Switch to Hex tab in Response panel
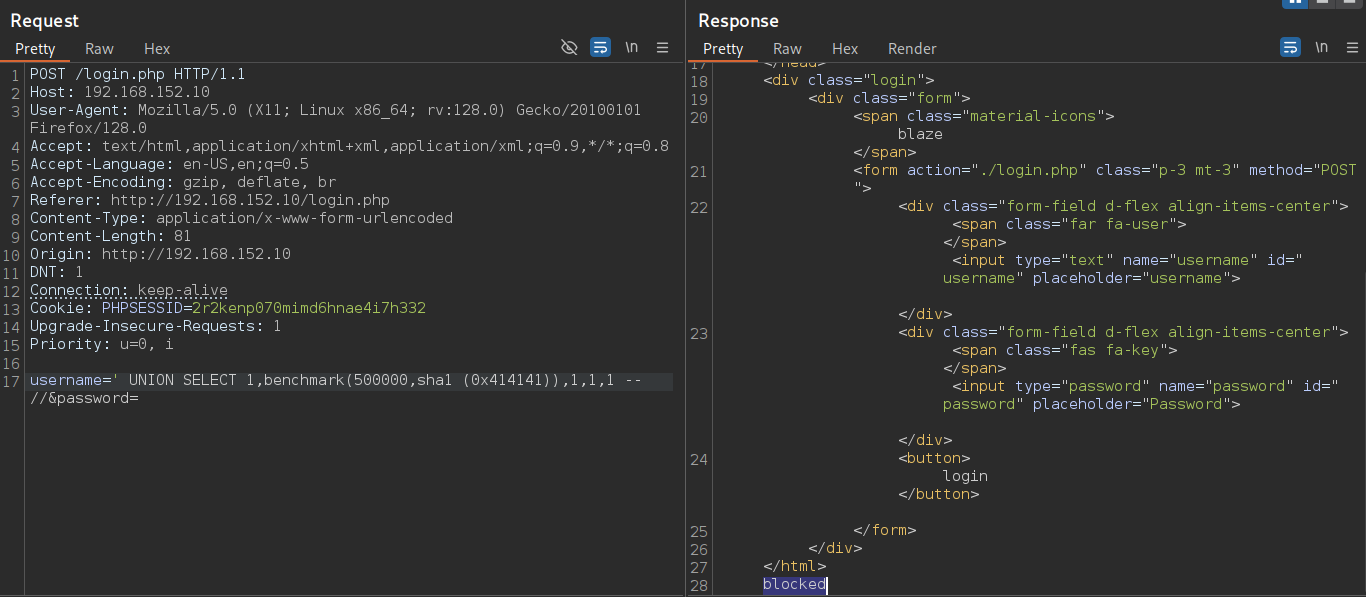This screenshot has height=597, width=1366. point(845,48)
